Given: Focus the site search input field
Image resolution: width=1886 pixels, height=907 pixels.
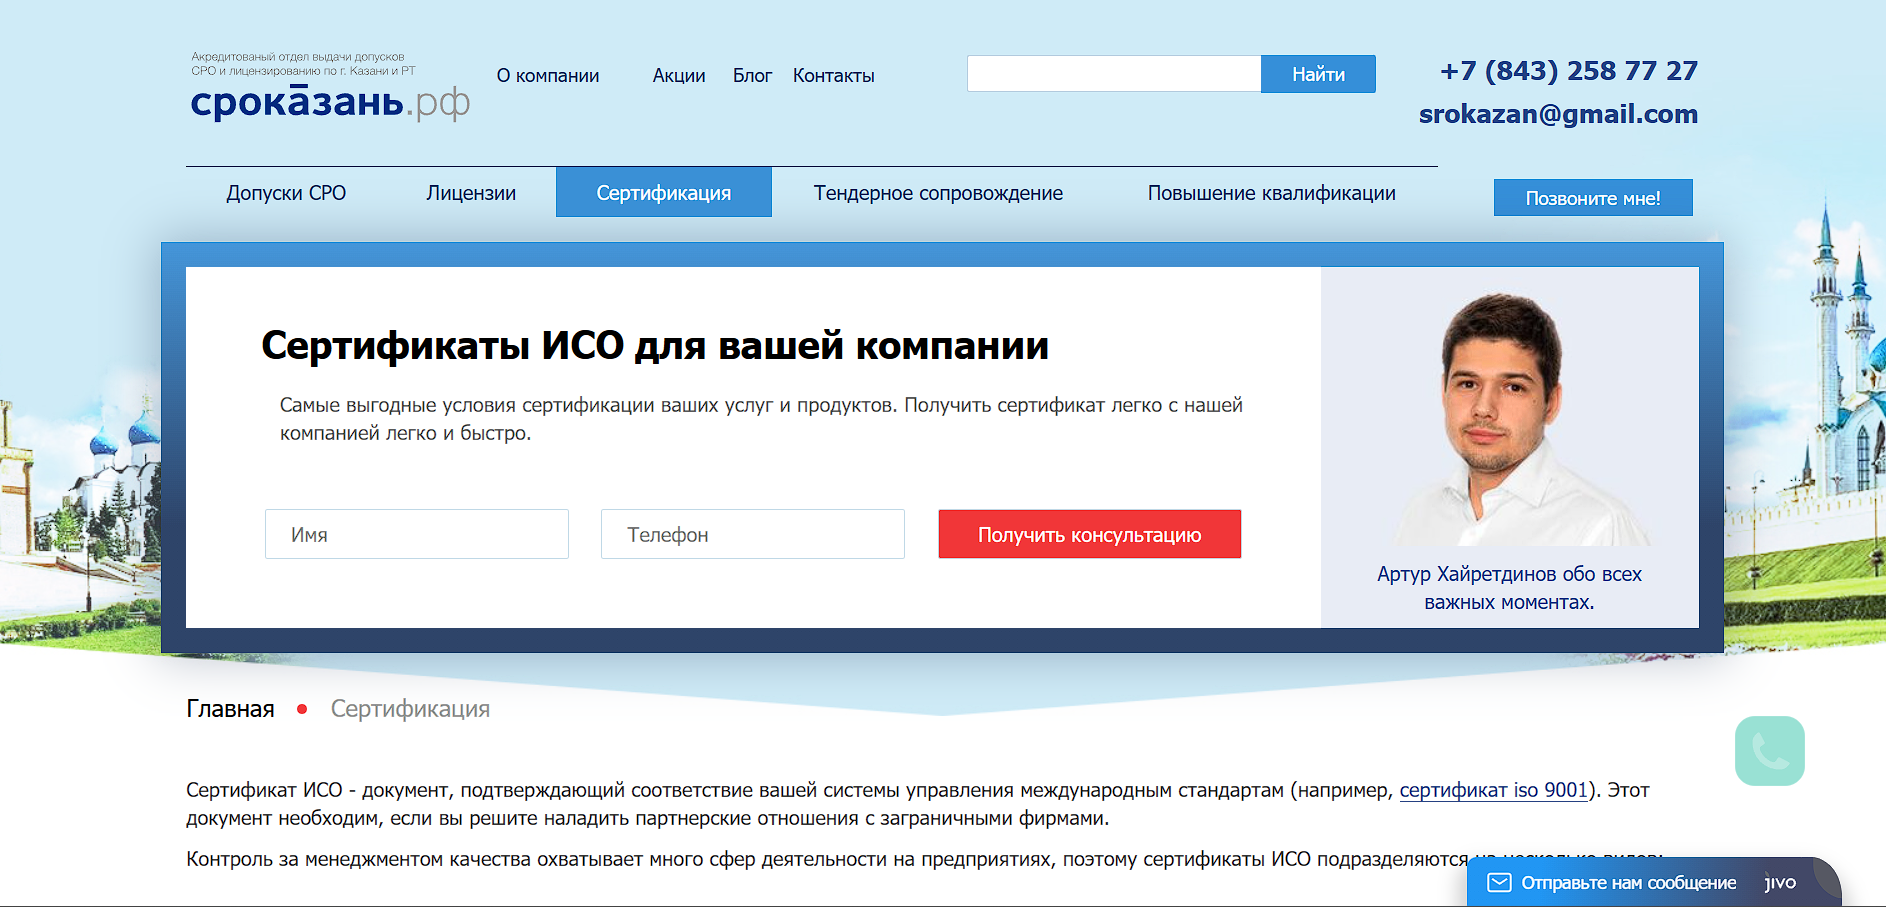Looking at the screenshot, I should 1114,74.
